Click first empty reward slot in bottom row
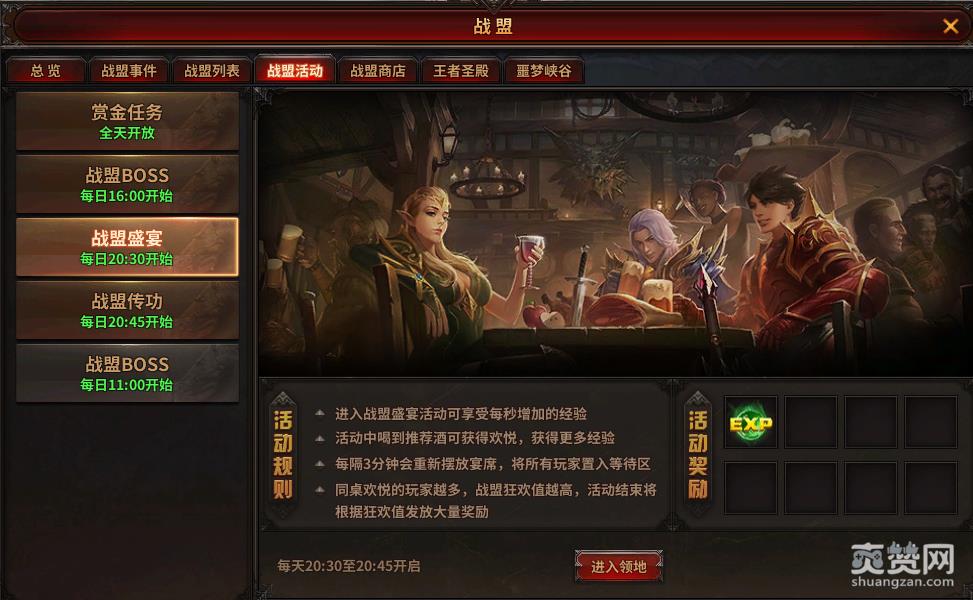 (751, 488)
